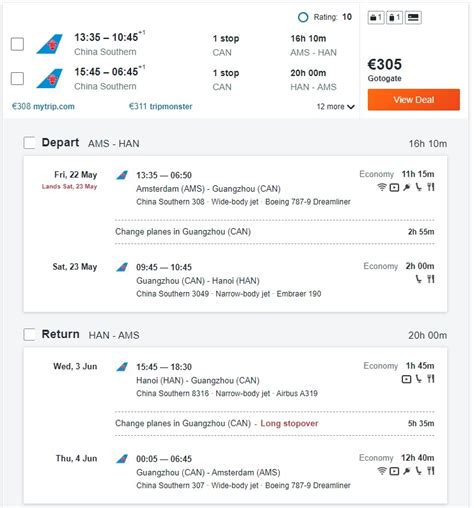Click the seat icon on China Southern 307
Image resolution: width=474 pixels, height=508 pixels.
418,471
